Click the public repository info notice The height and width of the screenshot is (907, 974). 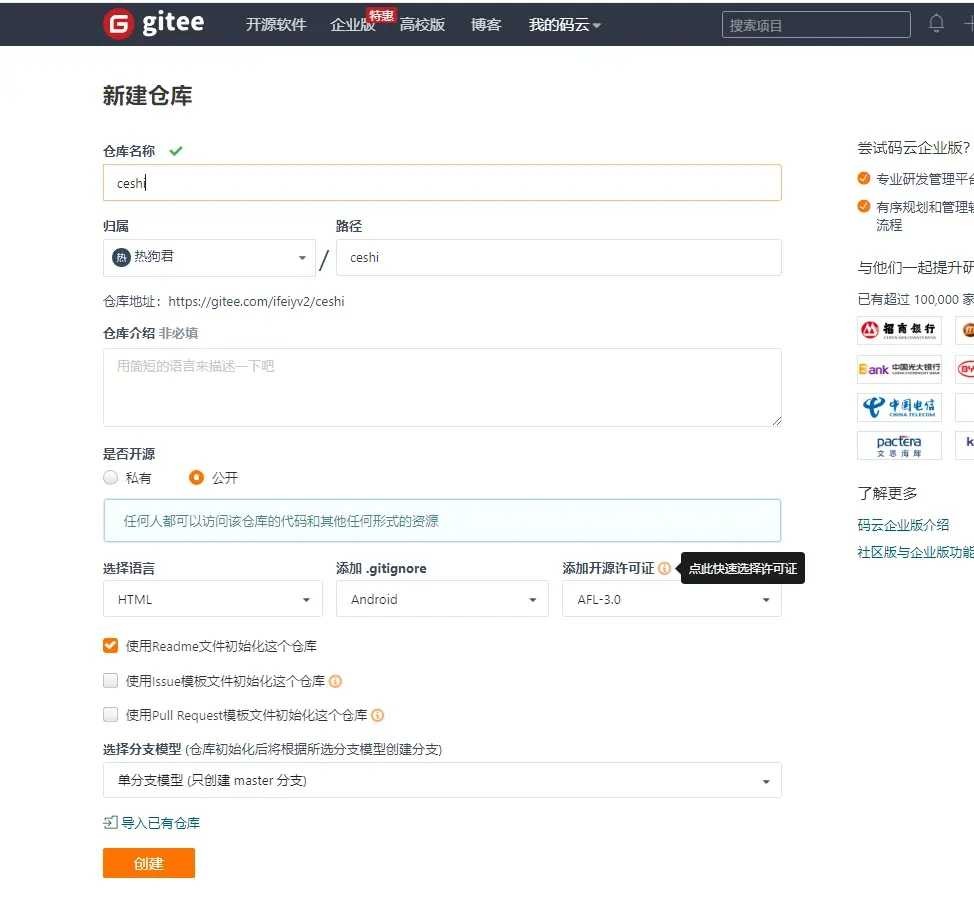coord(442,521)
